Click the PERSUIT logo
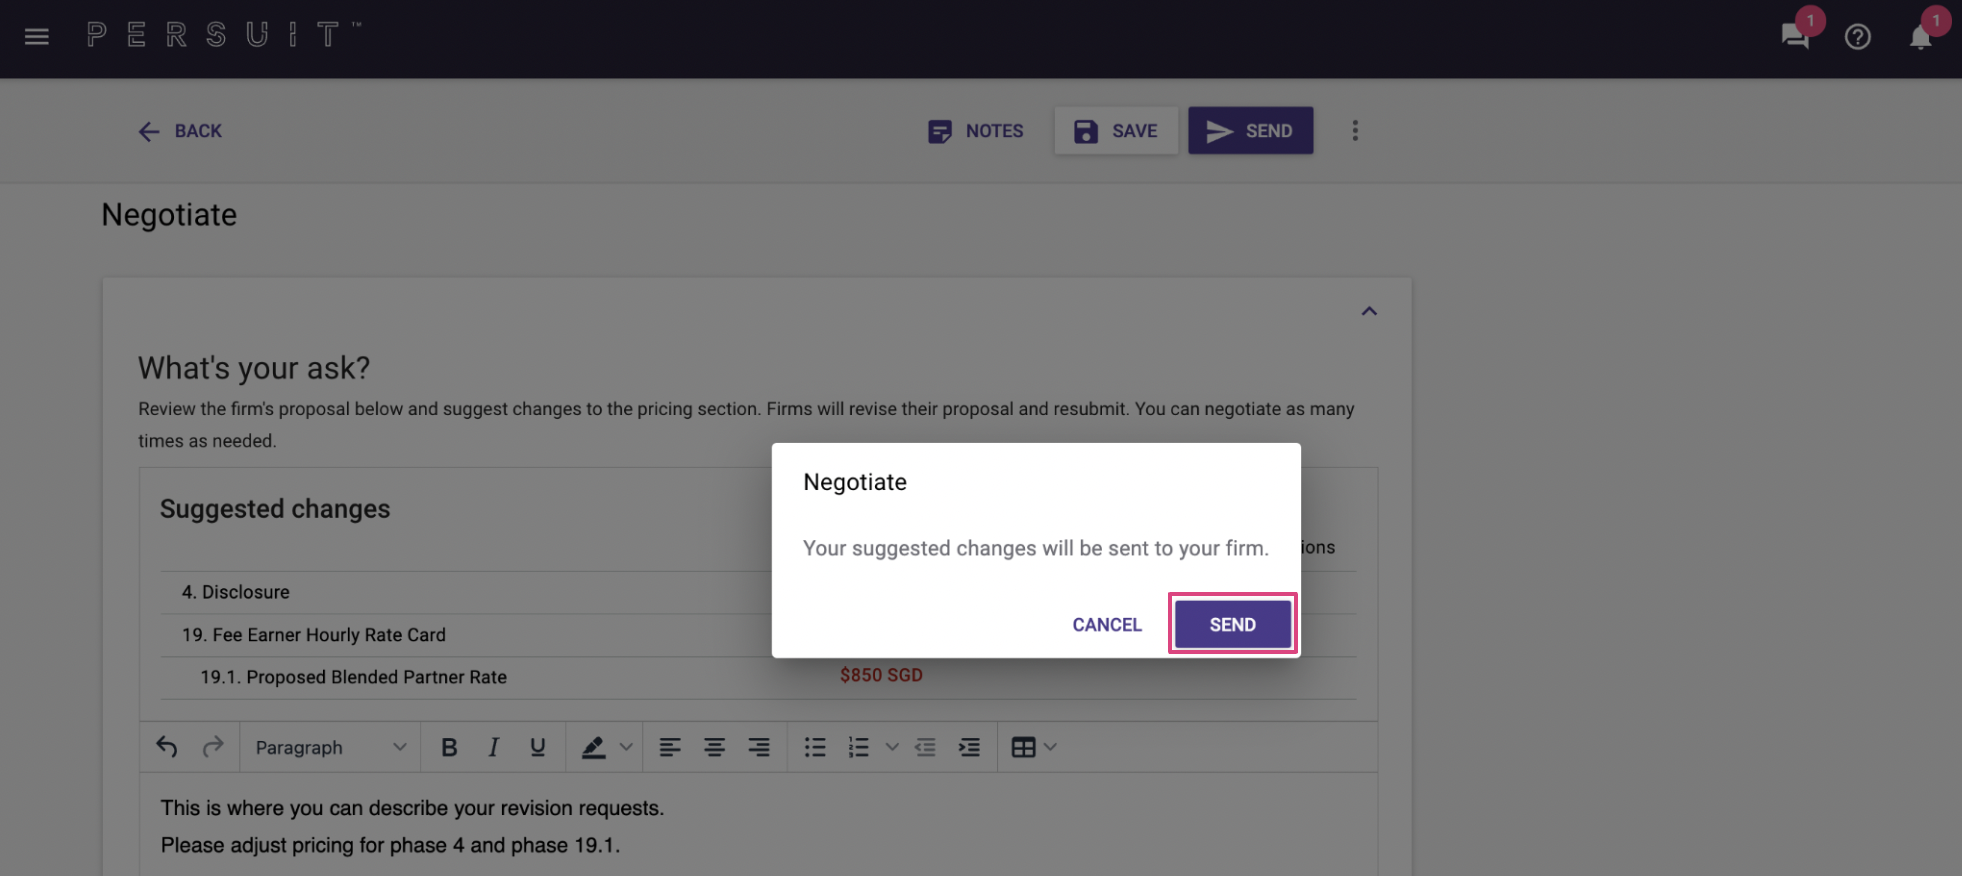This screenshot has width=1962, height=876. [224, 35]
